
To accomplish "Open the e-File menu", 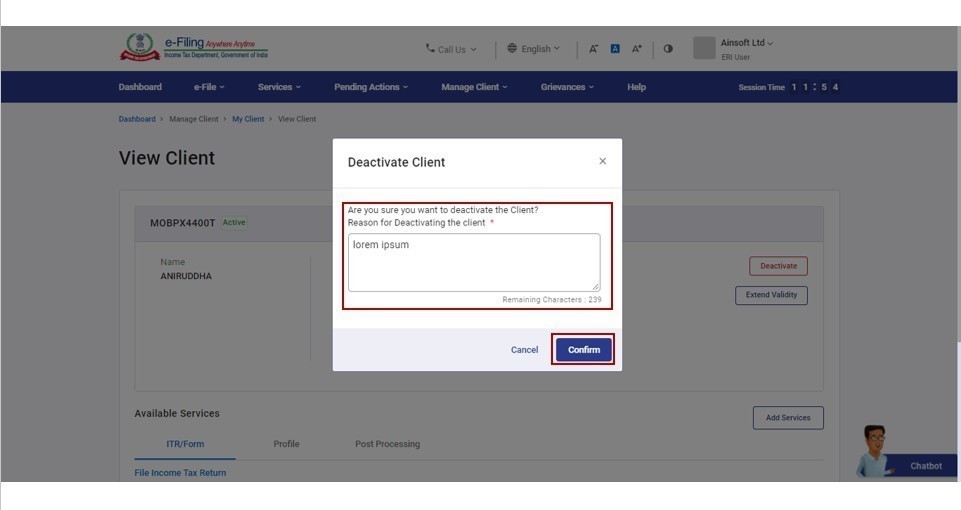I will coord(209,87).
